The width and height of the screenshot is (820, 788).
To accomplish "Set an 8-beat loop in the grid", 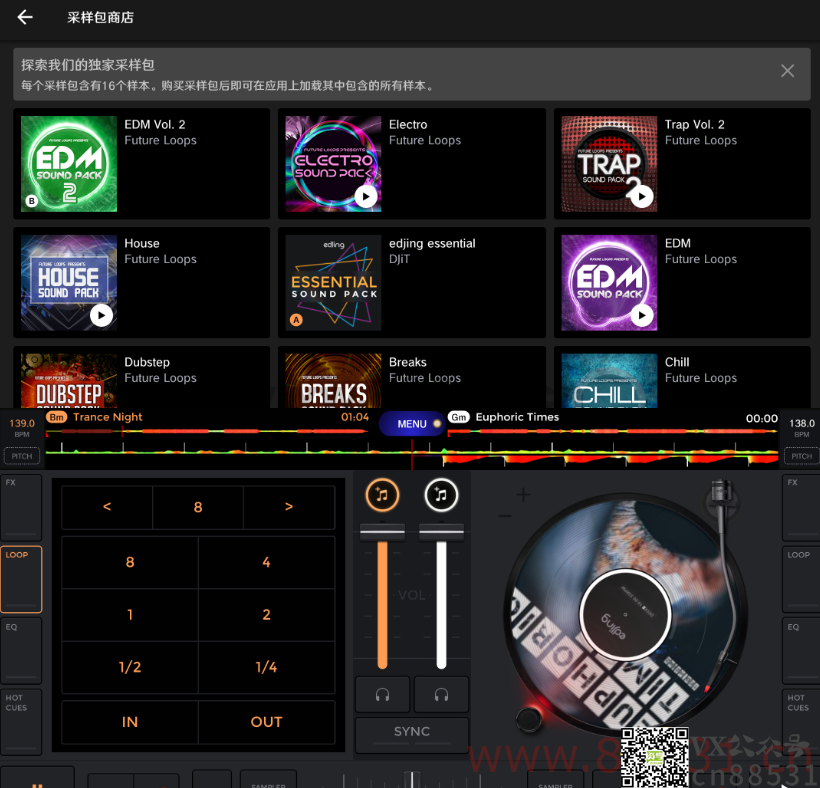I will click(130, 562).
